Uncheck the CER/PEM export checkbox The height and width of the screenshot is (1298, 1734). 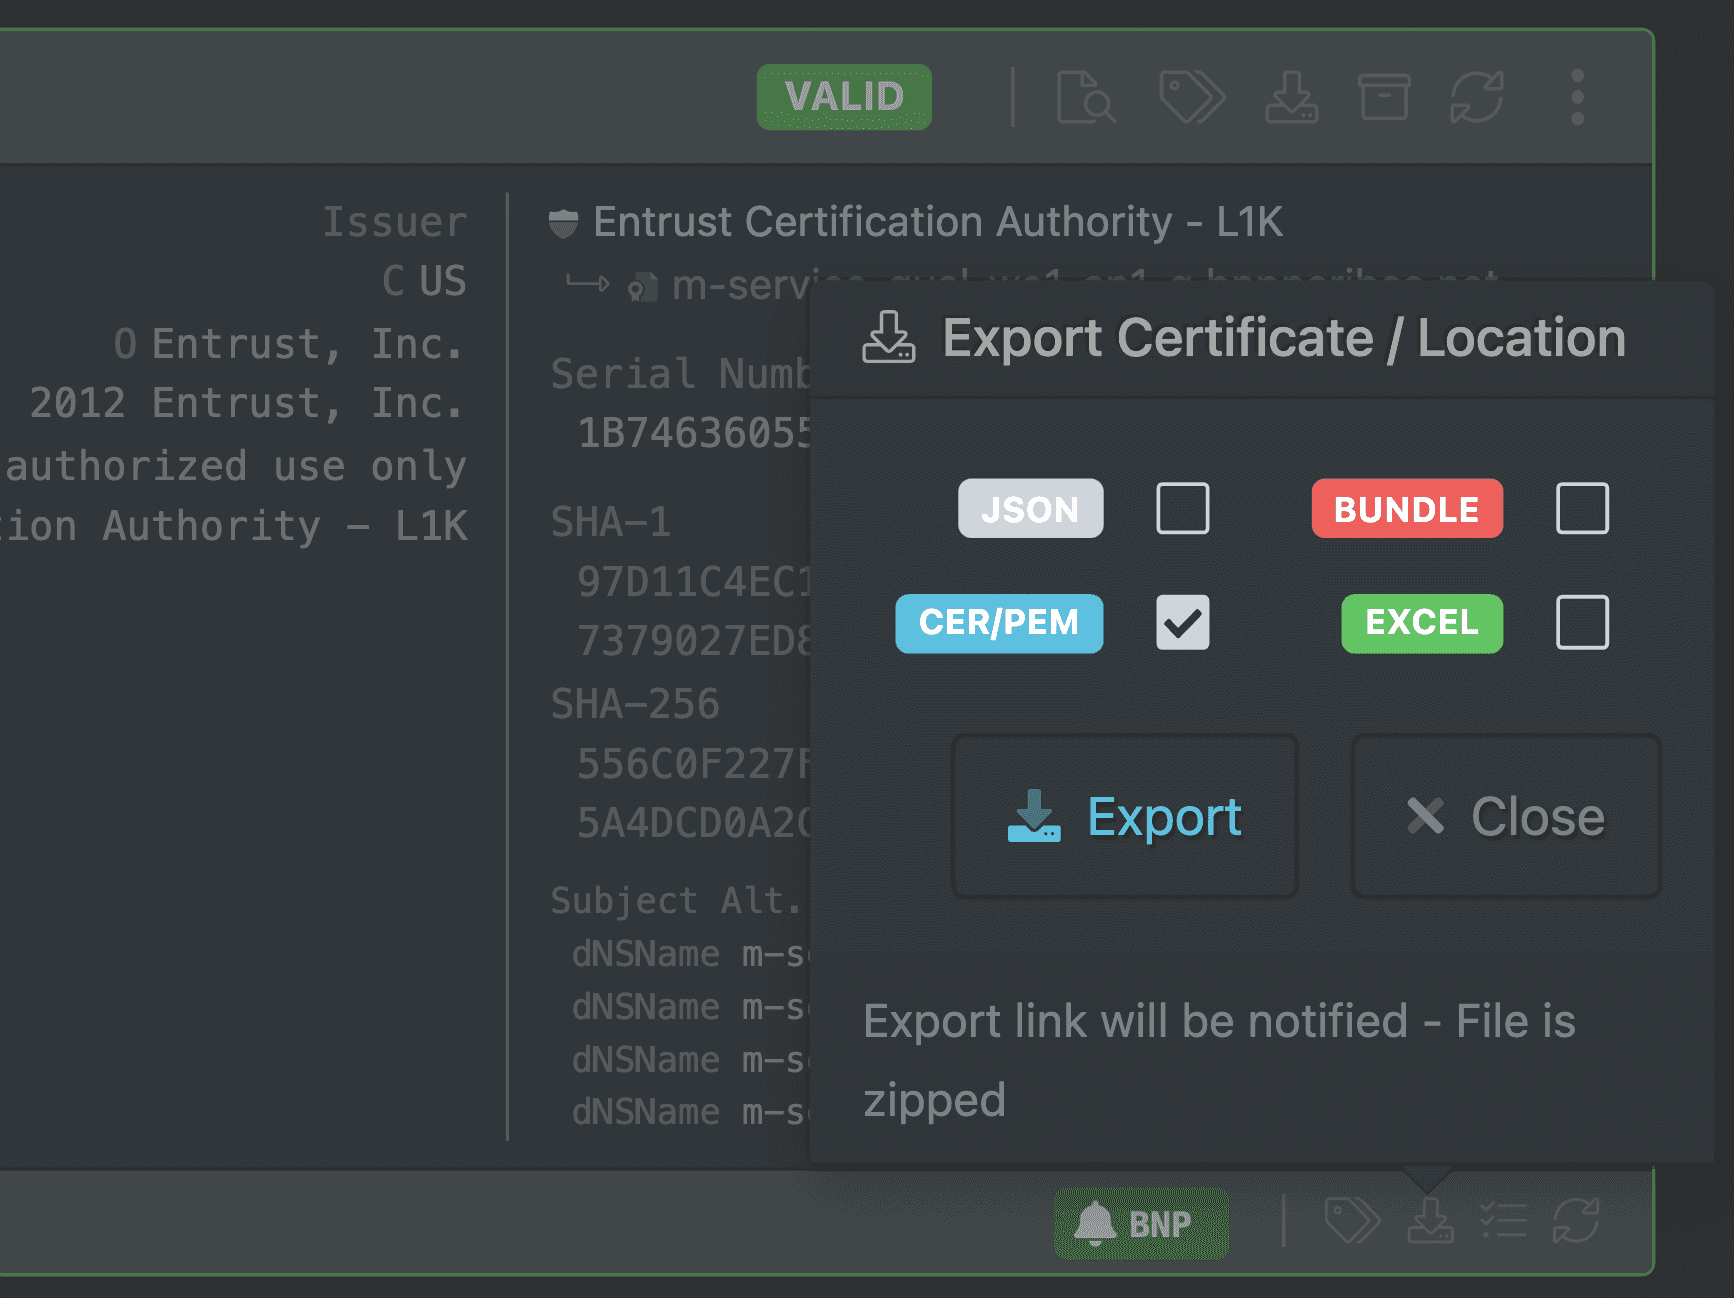(x=1182, y=622)
